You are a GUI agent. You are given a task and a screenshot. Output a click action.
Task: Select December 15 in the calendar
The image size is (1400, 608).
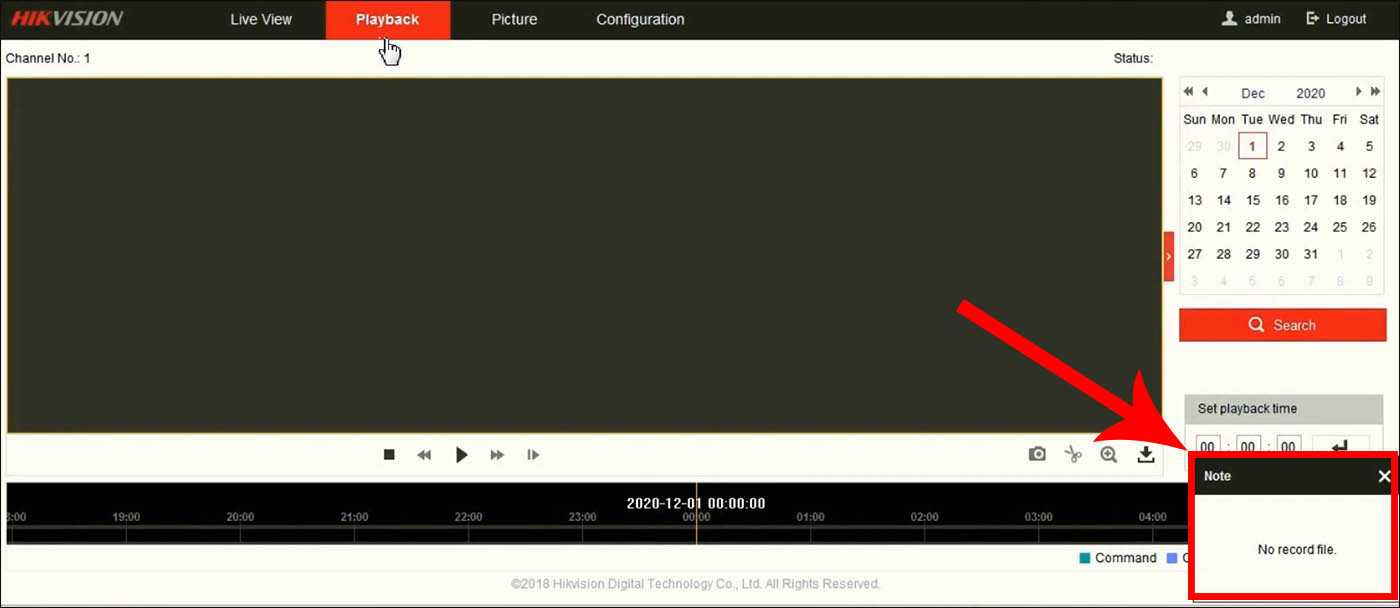(x=1252, y=200)
